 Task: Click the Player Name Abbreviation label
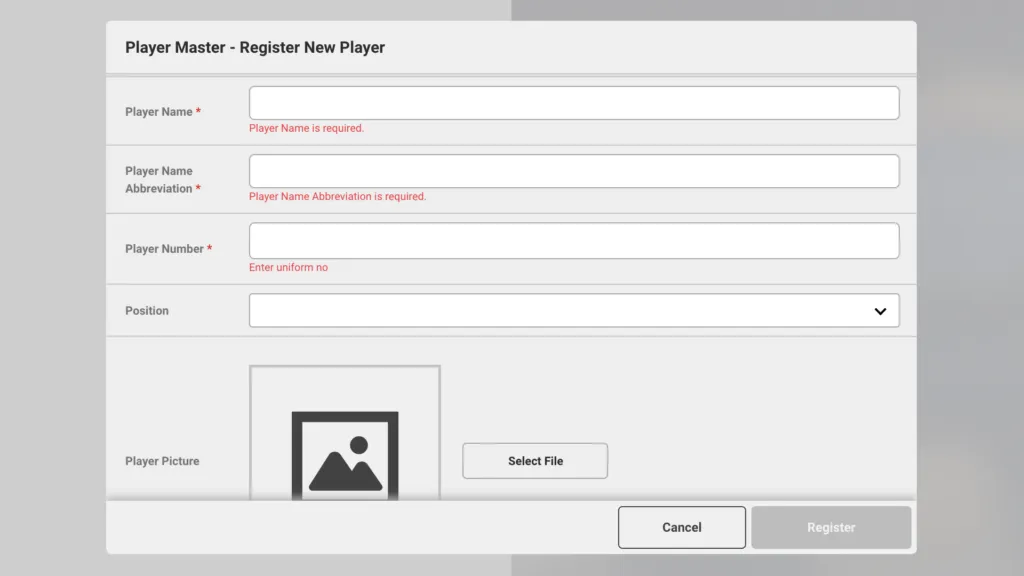tap(163, 180)
